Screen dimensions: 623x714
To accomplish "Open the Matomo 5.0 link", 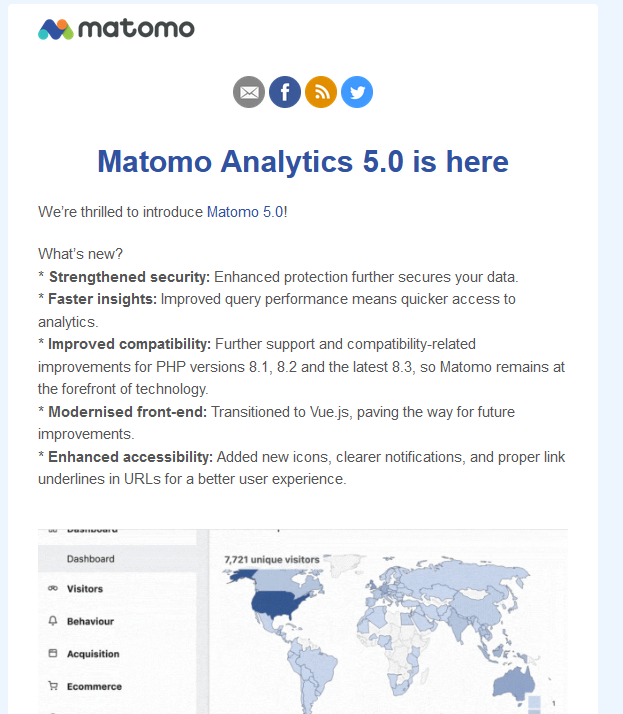I will click(245, 212).
